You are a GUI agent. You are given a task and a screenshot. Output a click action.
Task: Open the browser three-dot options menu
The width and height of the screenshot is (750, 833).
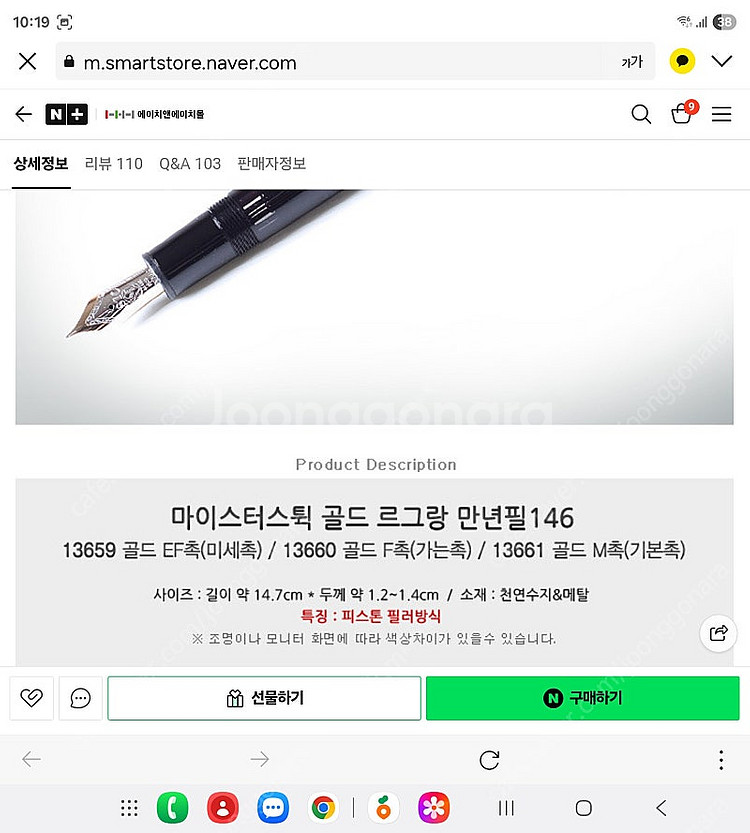[x=721, y=760]
